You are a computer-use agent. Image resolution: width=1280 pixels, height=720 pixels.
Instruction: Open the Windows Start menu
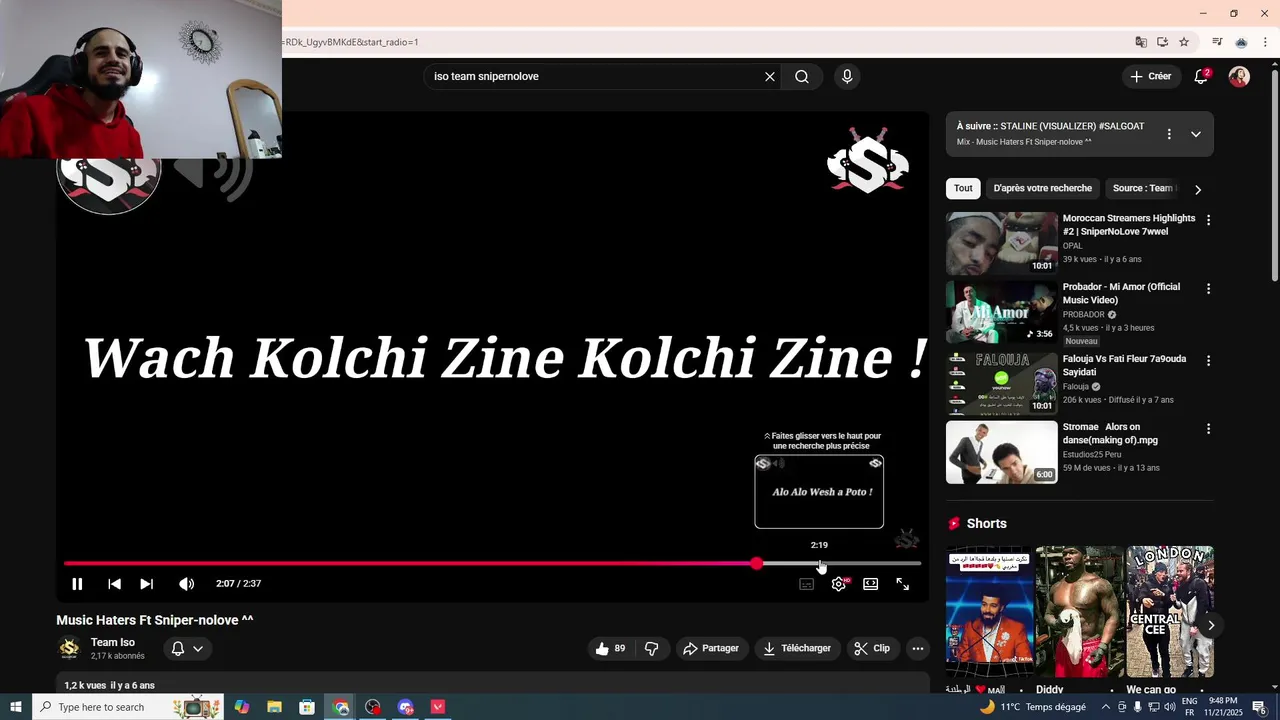pos(16,707)
